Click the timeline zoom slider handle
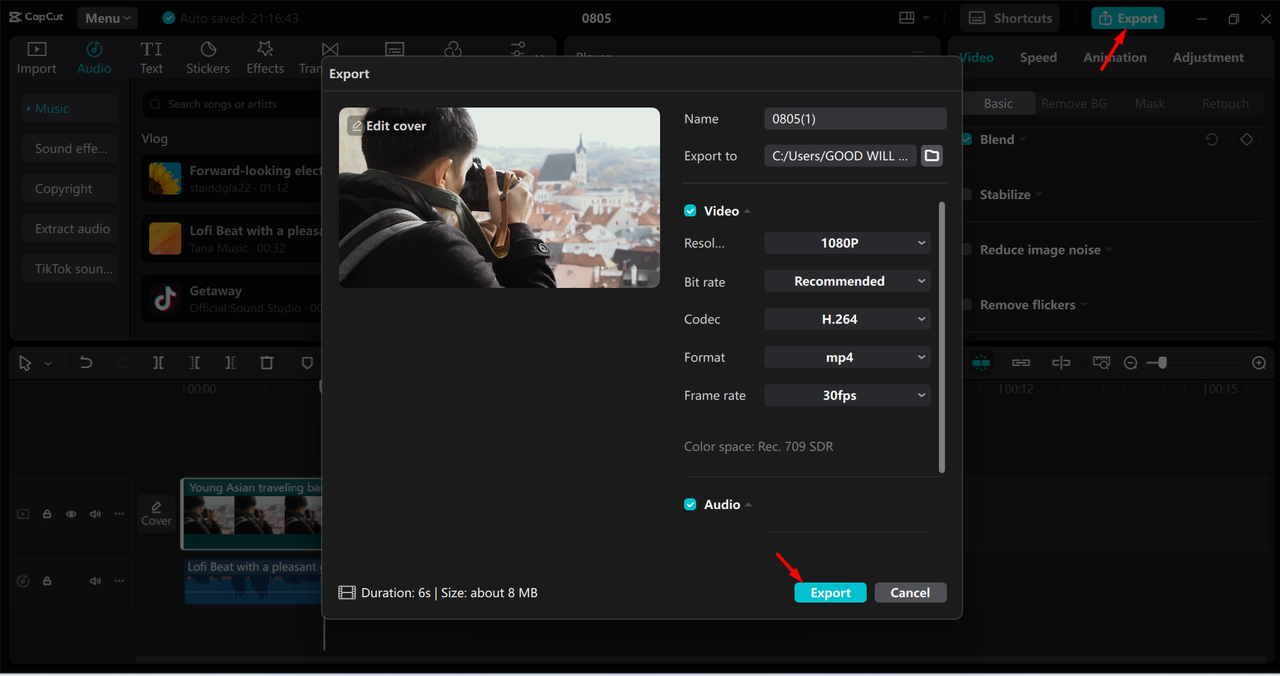This screenshot has width=1280, height=676. [x=1161, y=363]
